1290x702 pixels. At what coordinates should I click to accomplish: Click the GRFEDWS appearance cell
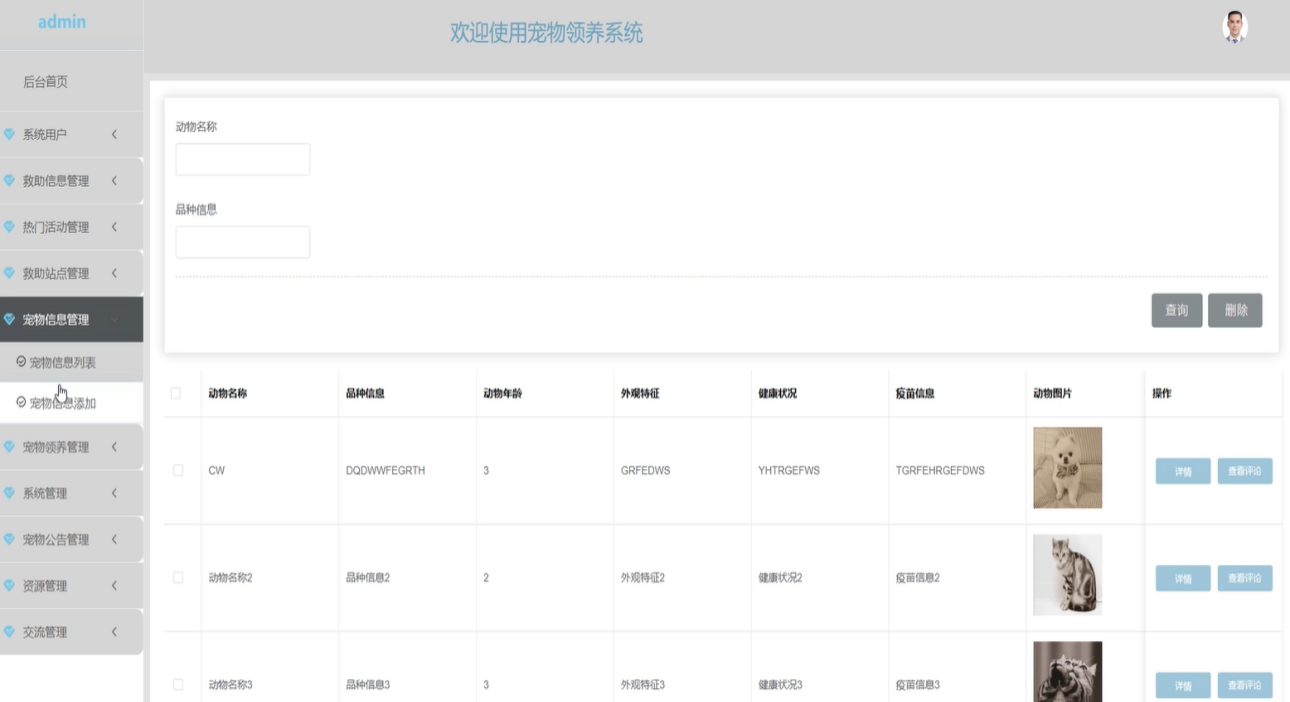click(645, 470)
